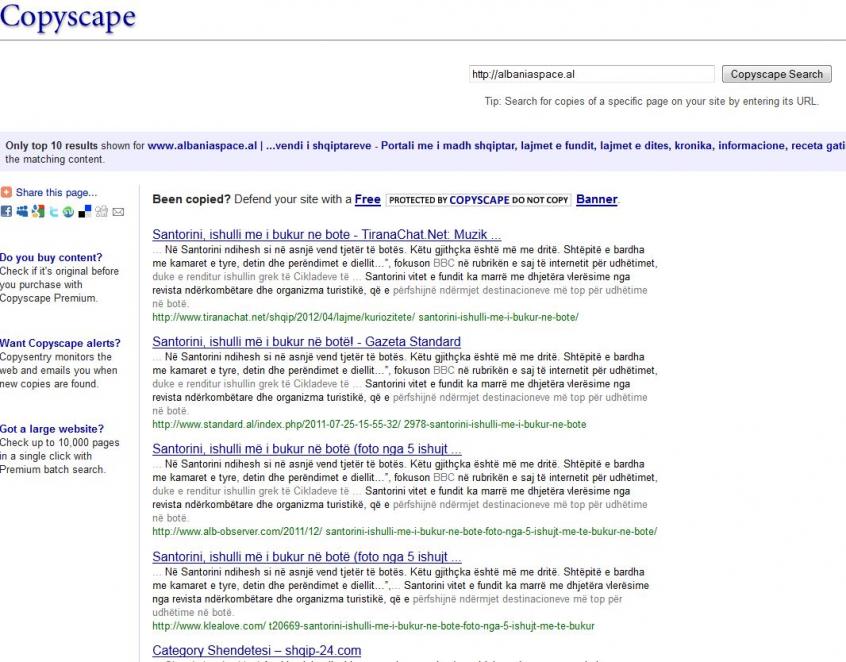This screenshot has height=662, width=846.
Task: Click 'Premium batch search.' sidebar text
Action: pos(53,469)
